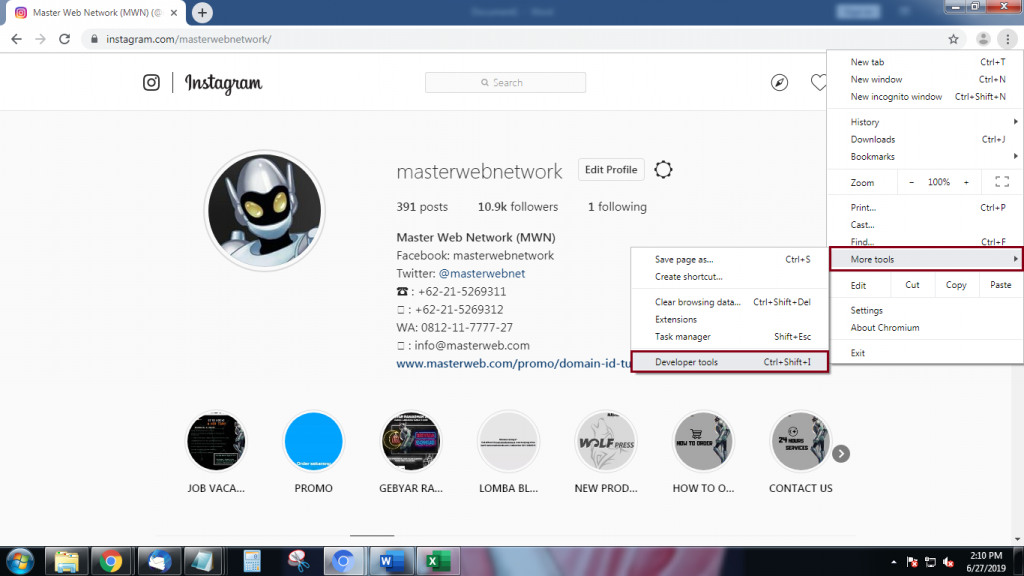Click the address bar URL
The width and height of the screenshot is (1024, 576).
189,39
